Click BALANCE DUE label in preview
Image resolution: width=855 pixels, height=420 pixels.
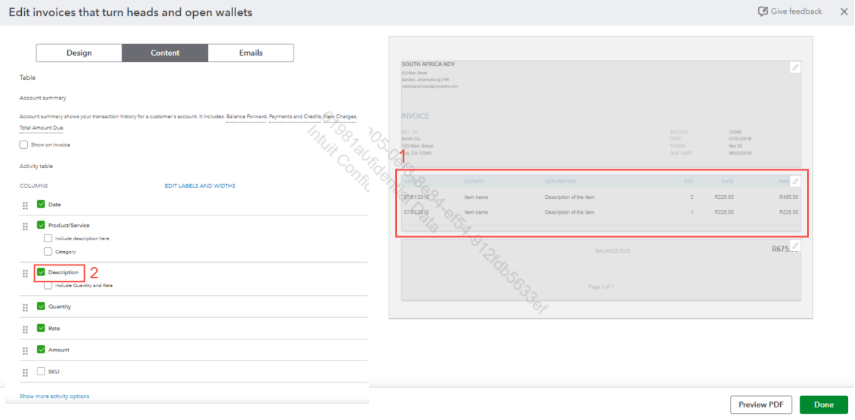pos(613,251)
